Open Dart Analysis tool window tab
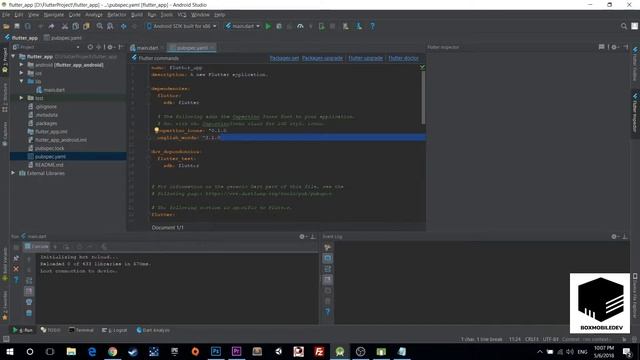This screenshot has width=640, height=360. 153,330
